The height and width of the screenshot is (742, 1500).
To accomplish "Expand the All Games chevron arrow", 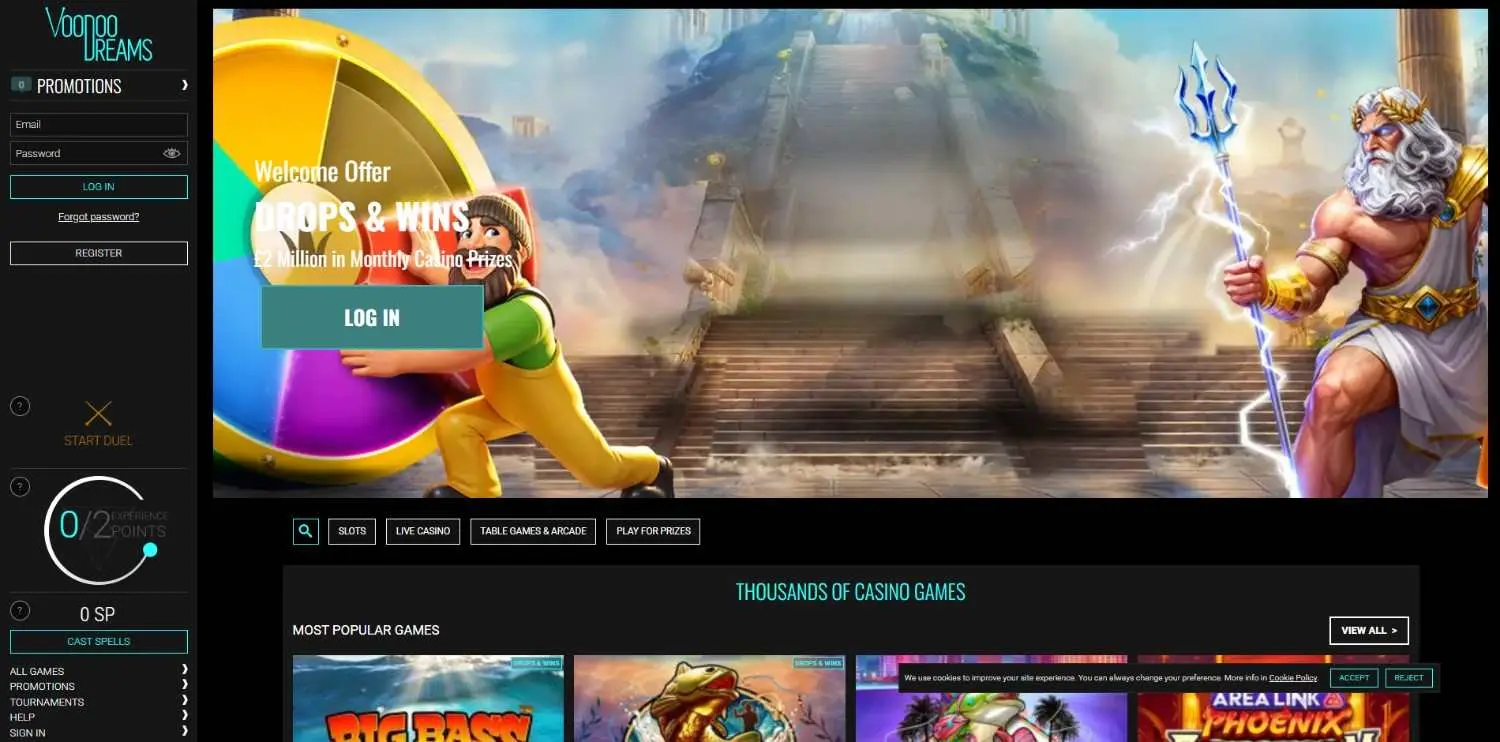I will coord(184,670).
